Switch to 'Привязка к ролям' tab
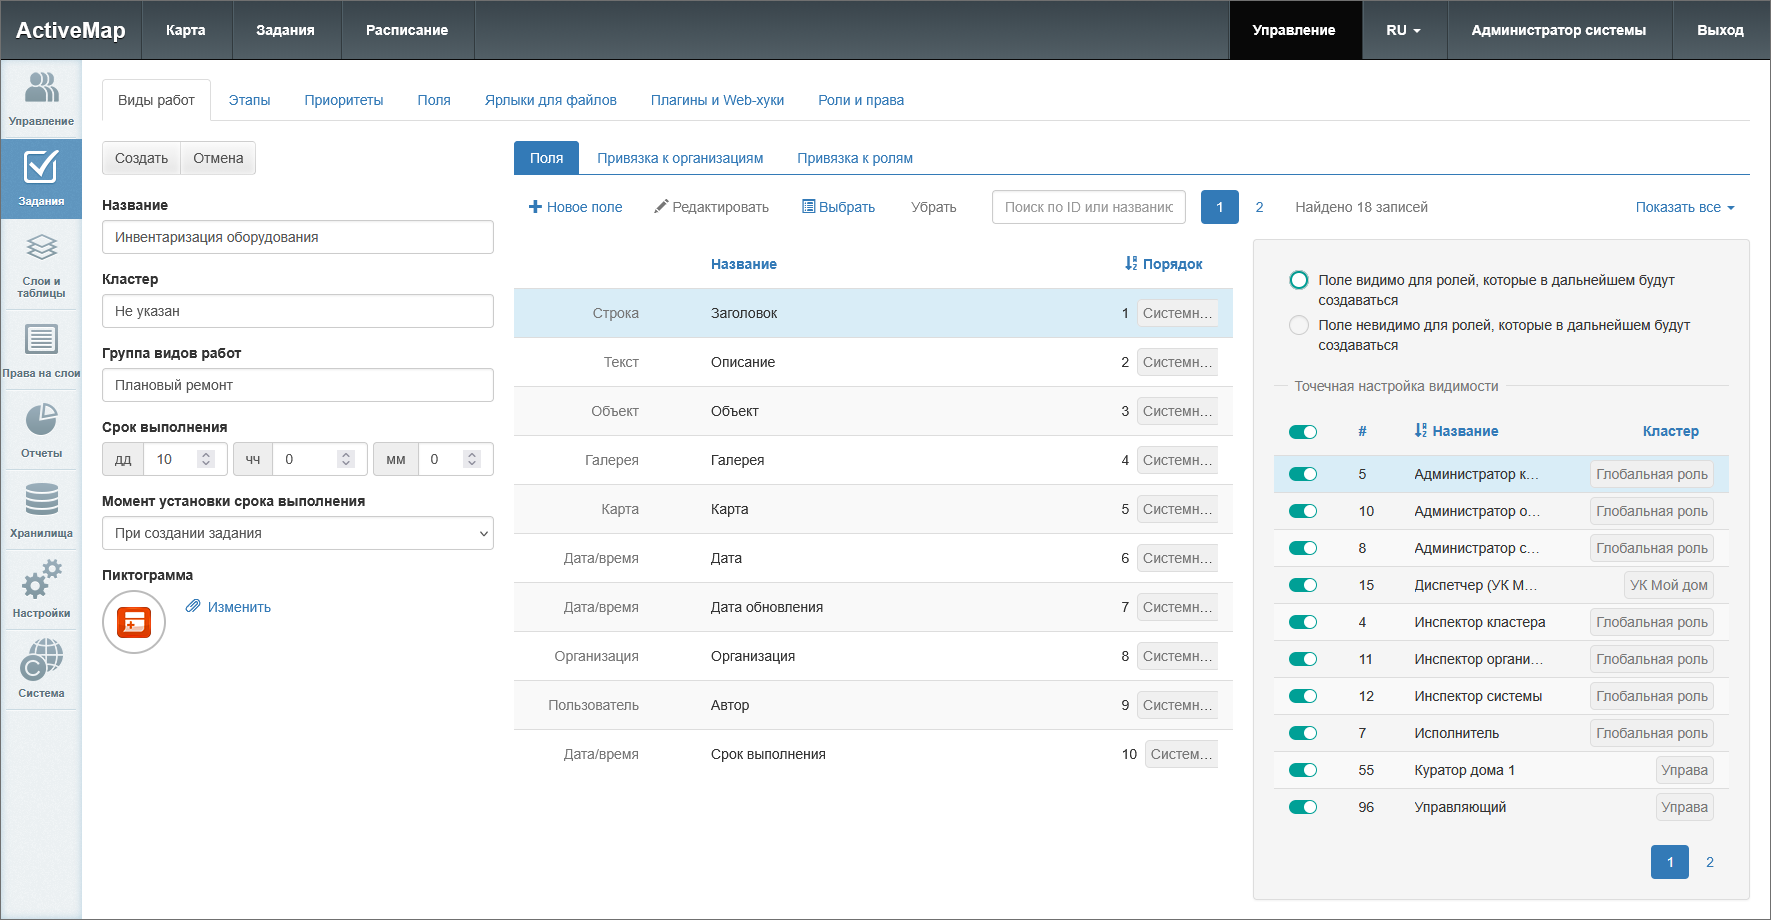Screen dimensions: 1771x920 pyautogui.click(x=854, y=158)
